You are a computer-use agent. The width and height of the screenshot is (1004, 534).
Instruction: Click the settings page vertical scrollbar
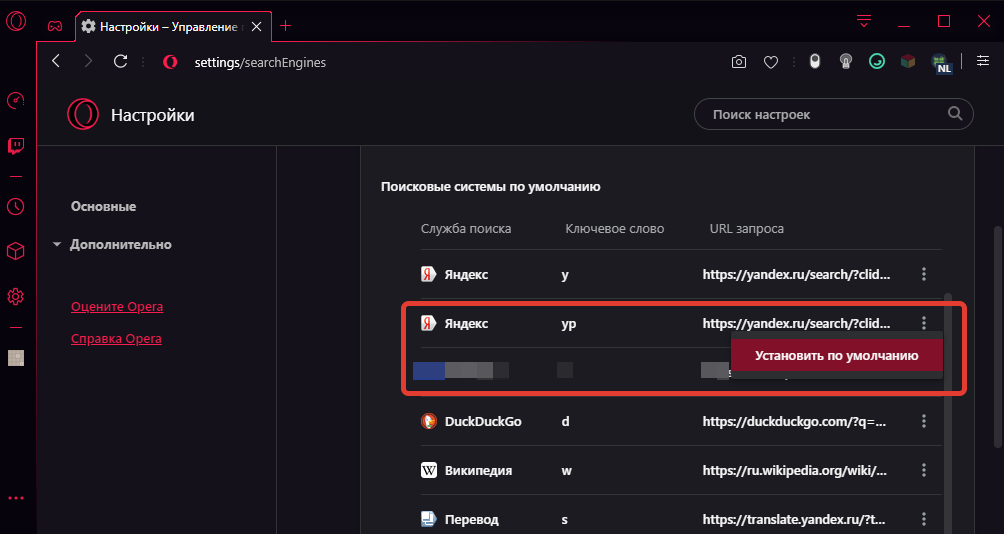point(998,336)
